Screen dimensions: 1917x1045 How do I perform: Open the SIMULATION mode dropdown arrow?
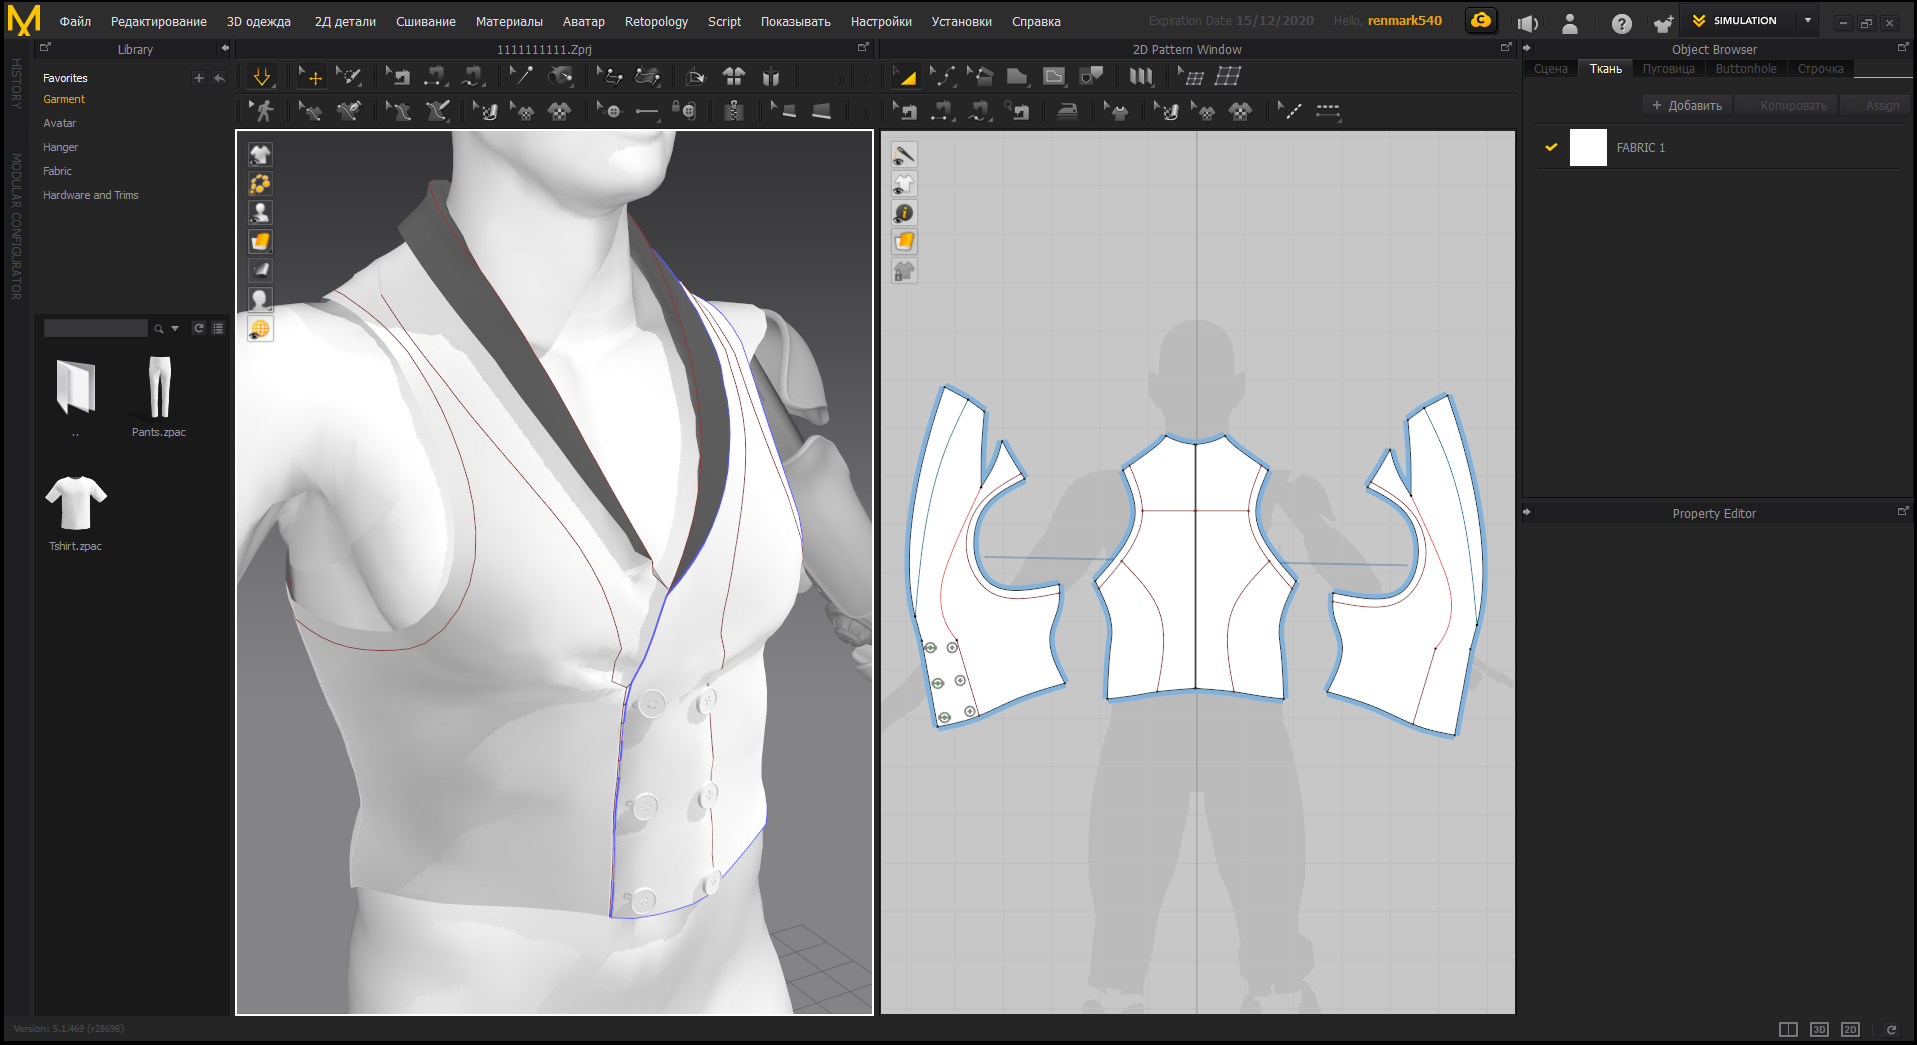click(x=1808, y=20)
